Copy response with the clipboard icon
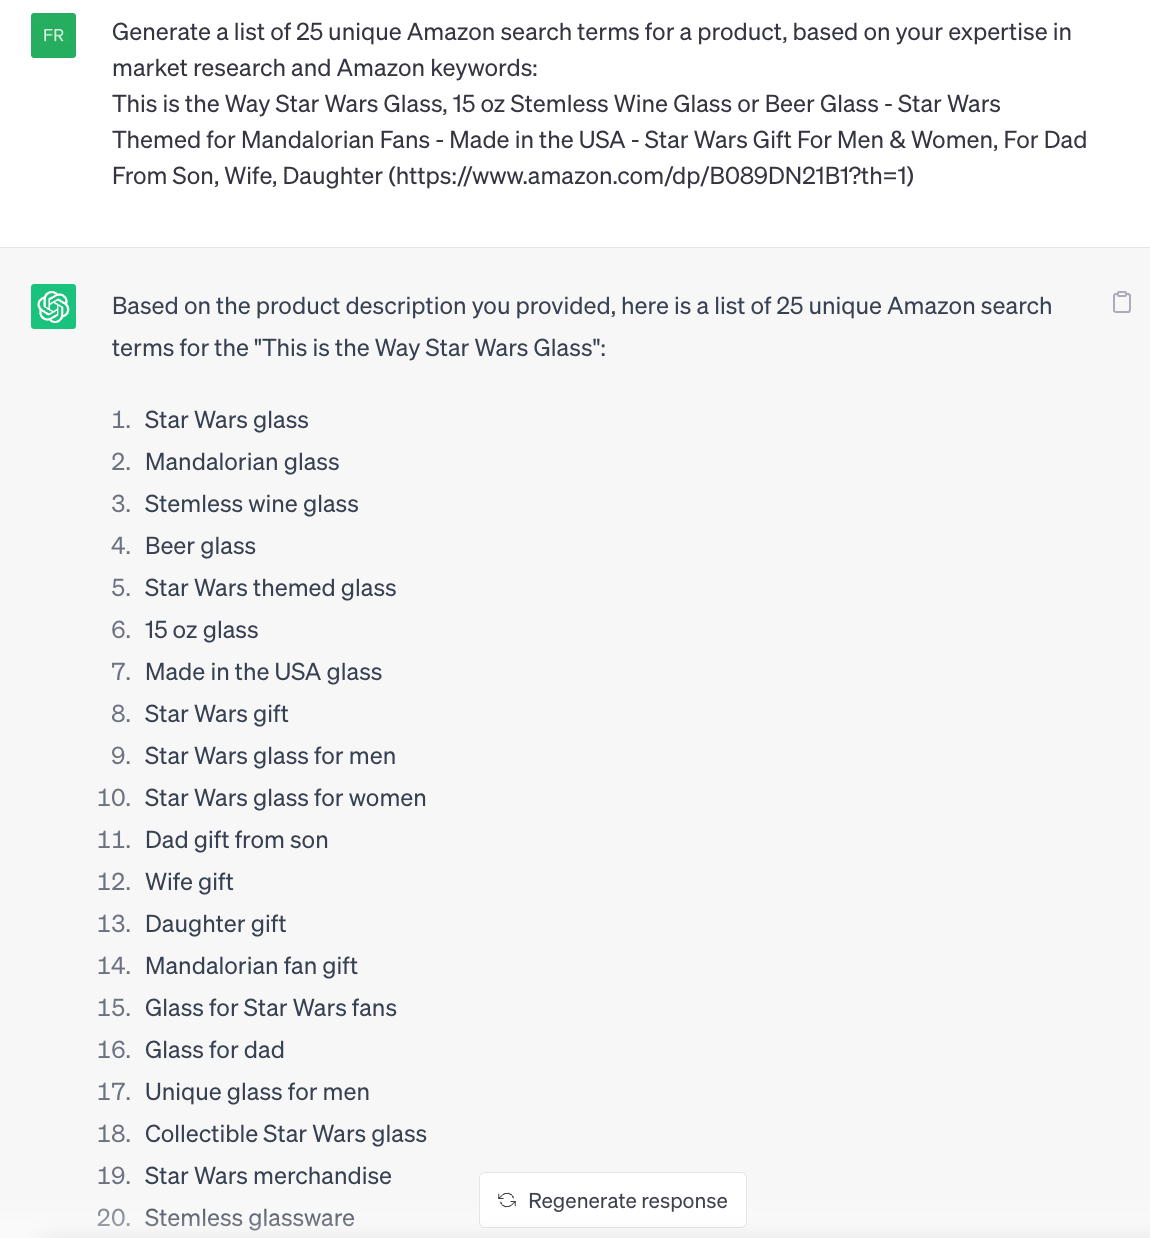The image size is (1150, 1238). [x=1122, y=302]
